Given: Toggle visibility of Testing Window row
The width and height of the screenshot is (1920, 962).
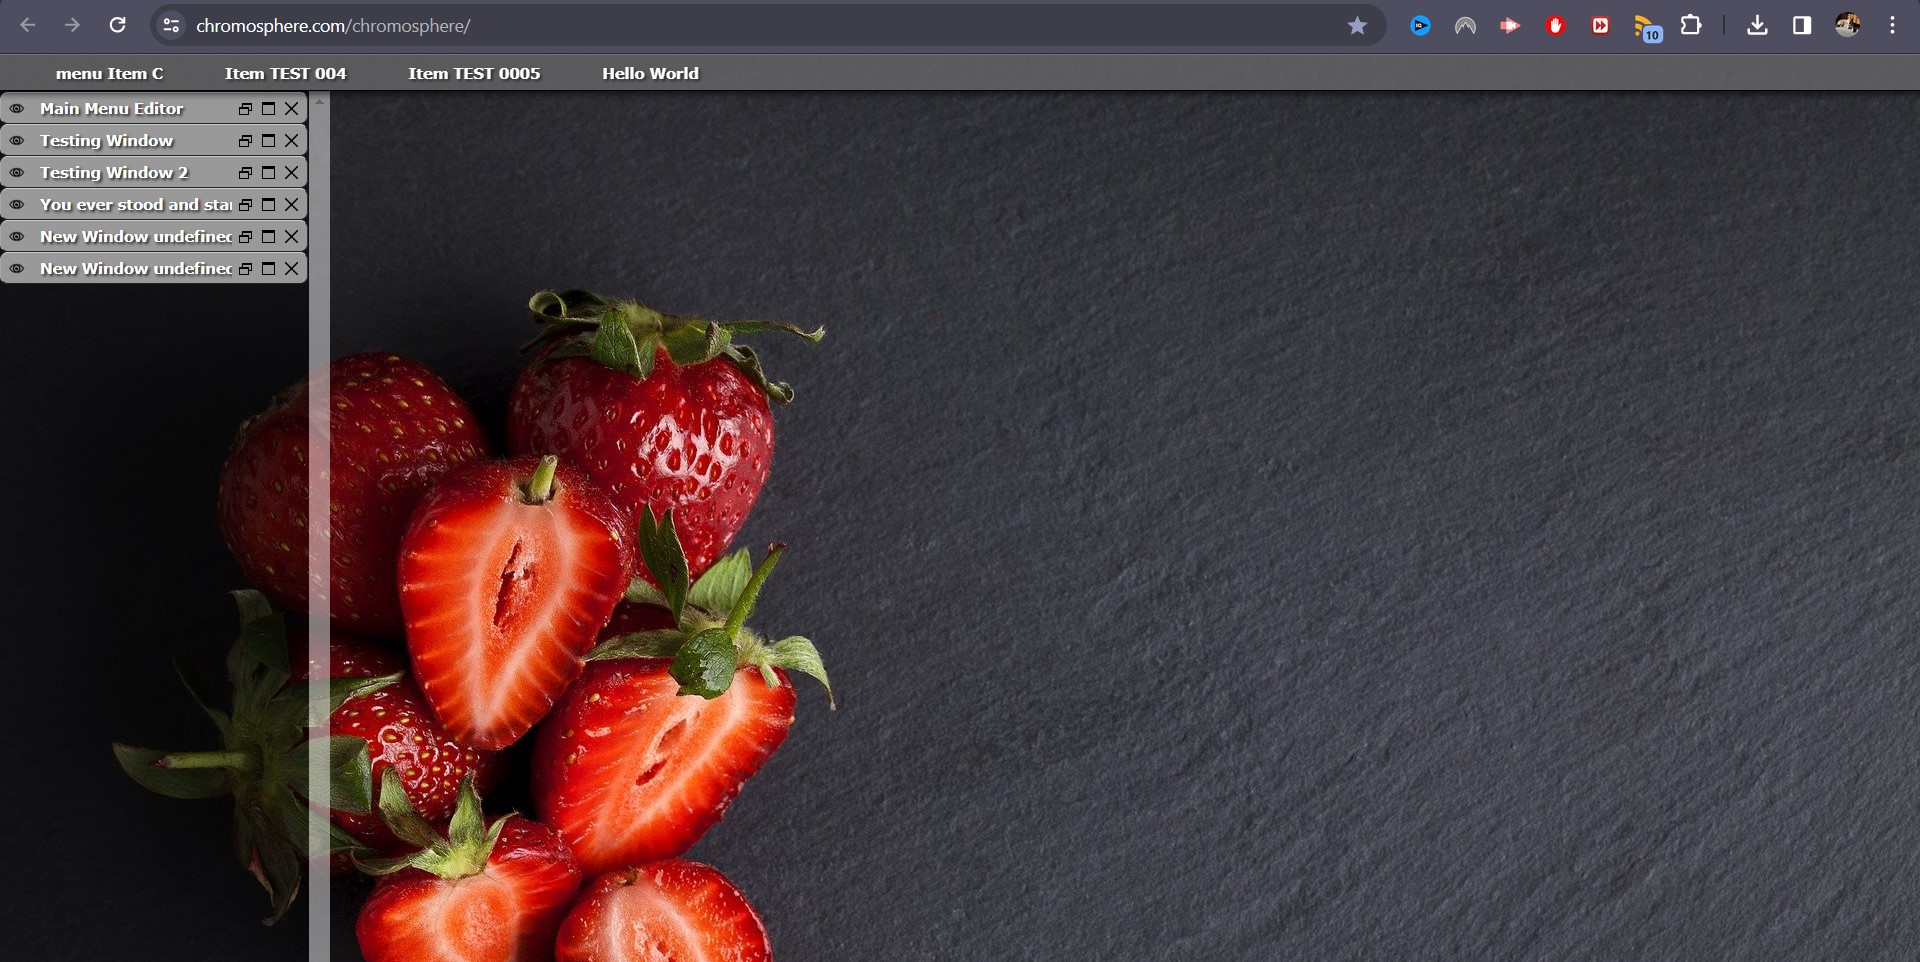Looking at the screenshot, I should pyautogui.click(x=17, y=140).
